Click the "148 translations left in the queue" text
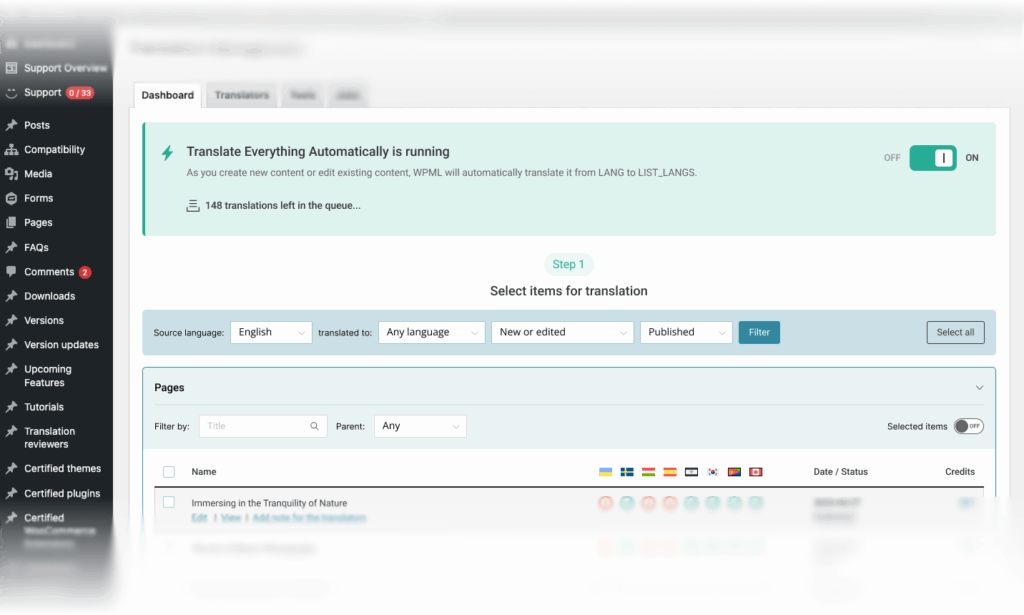This screenshot has width=1024, height=615. tap(283, 206)
